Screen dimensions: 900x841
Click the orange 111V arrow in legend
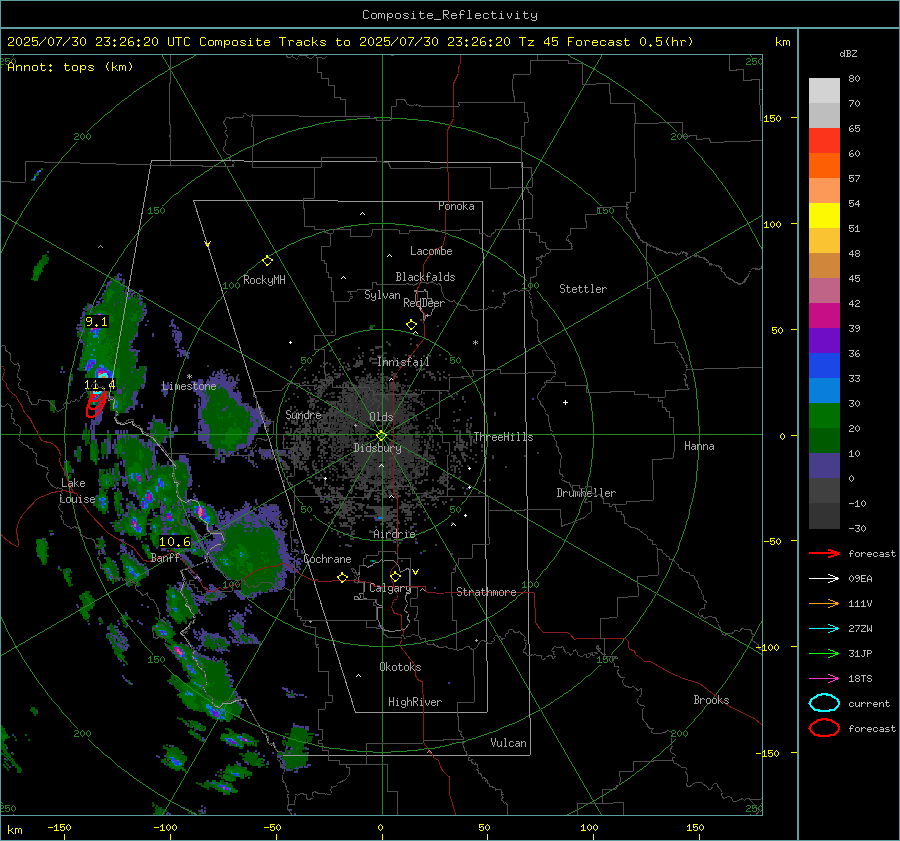pos(824,603)
